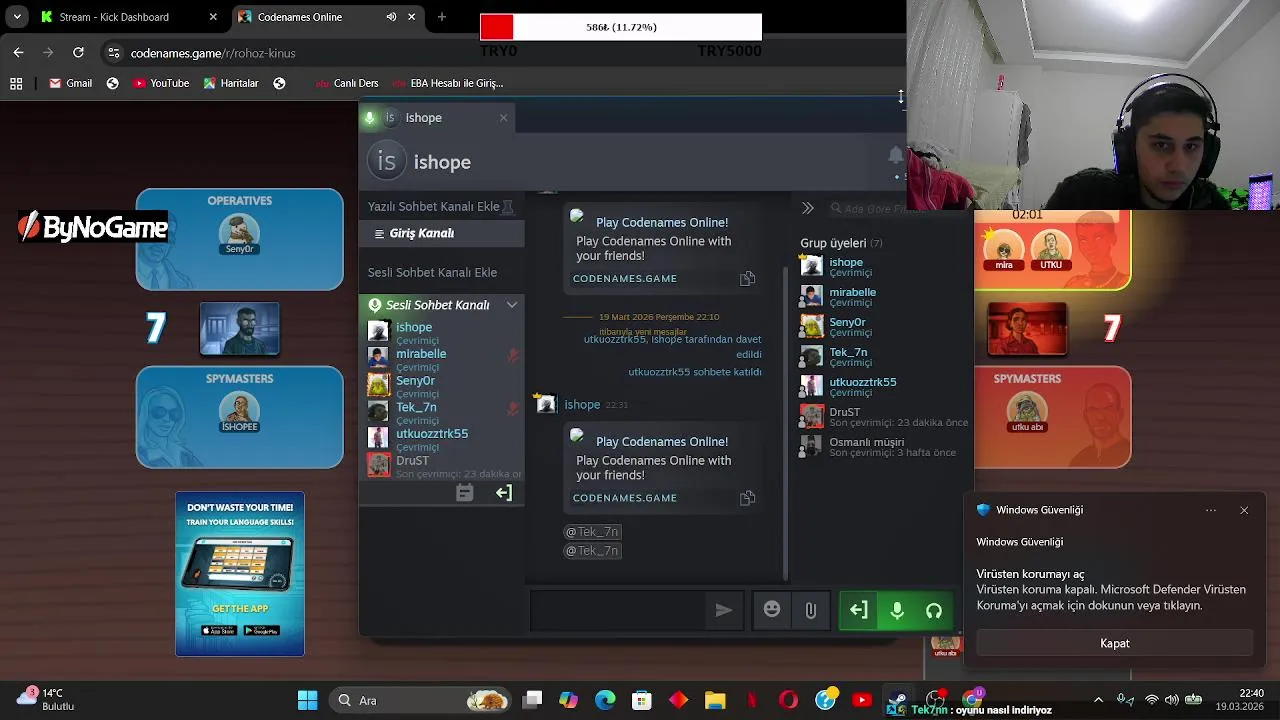Click DruST in the left voice list
The height and width of the screenshot is (720, 1280).
point(412,461)
